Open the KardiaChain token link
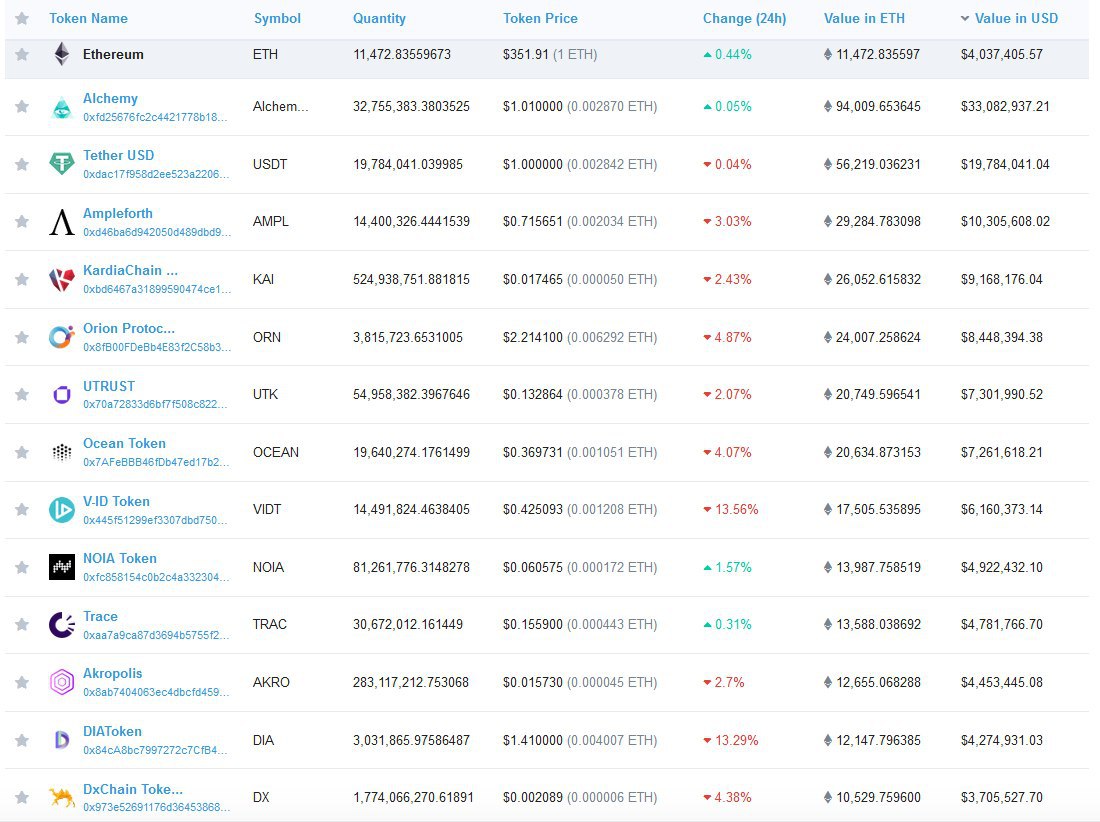The height and width of the screenshot is (822, 1100). tap(130, 270)
